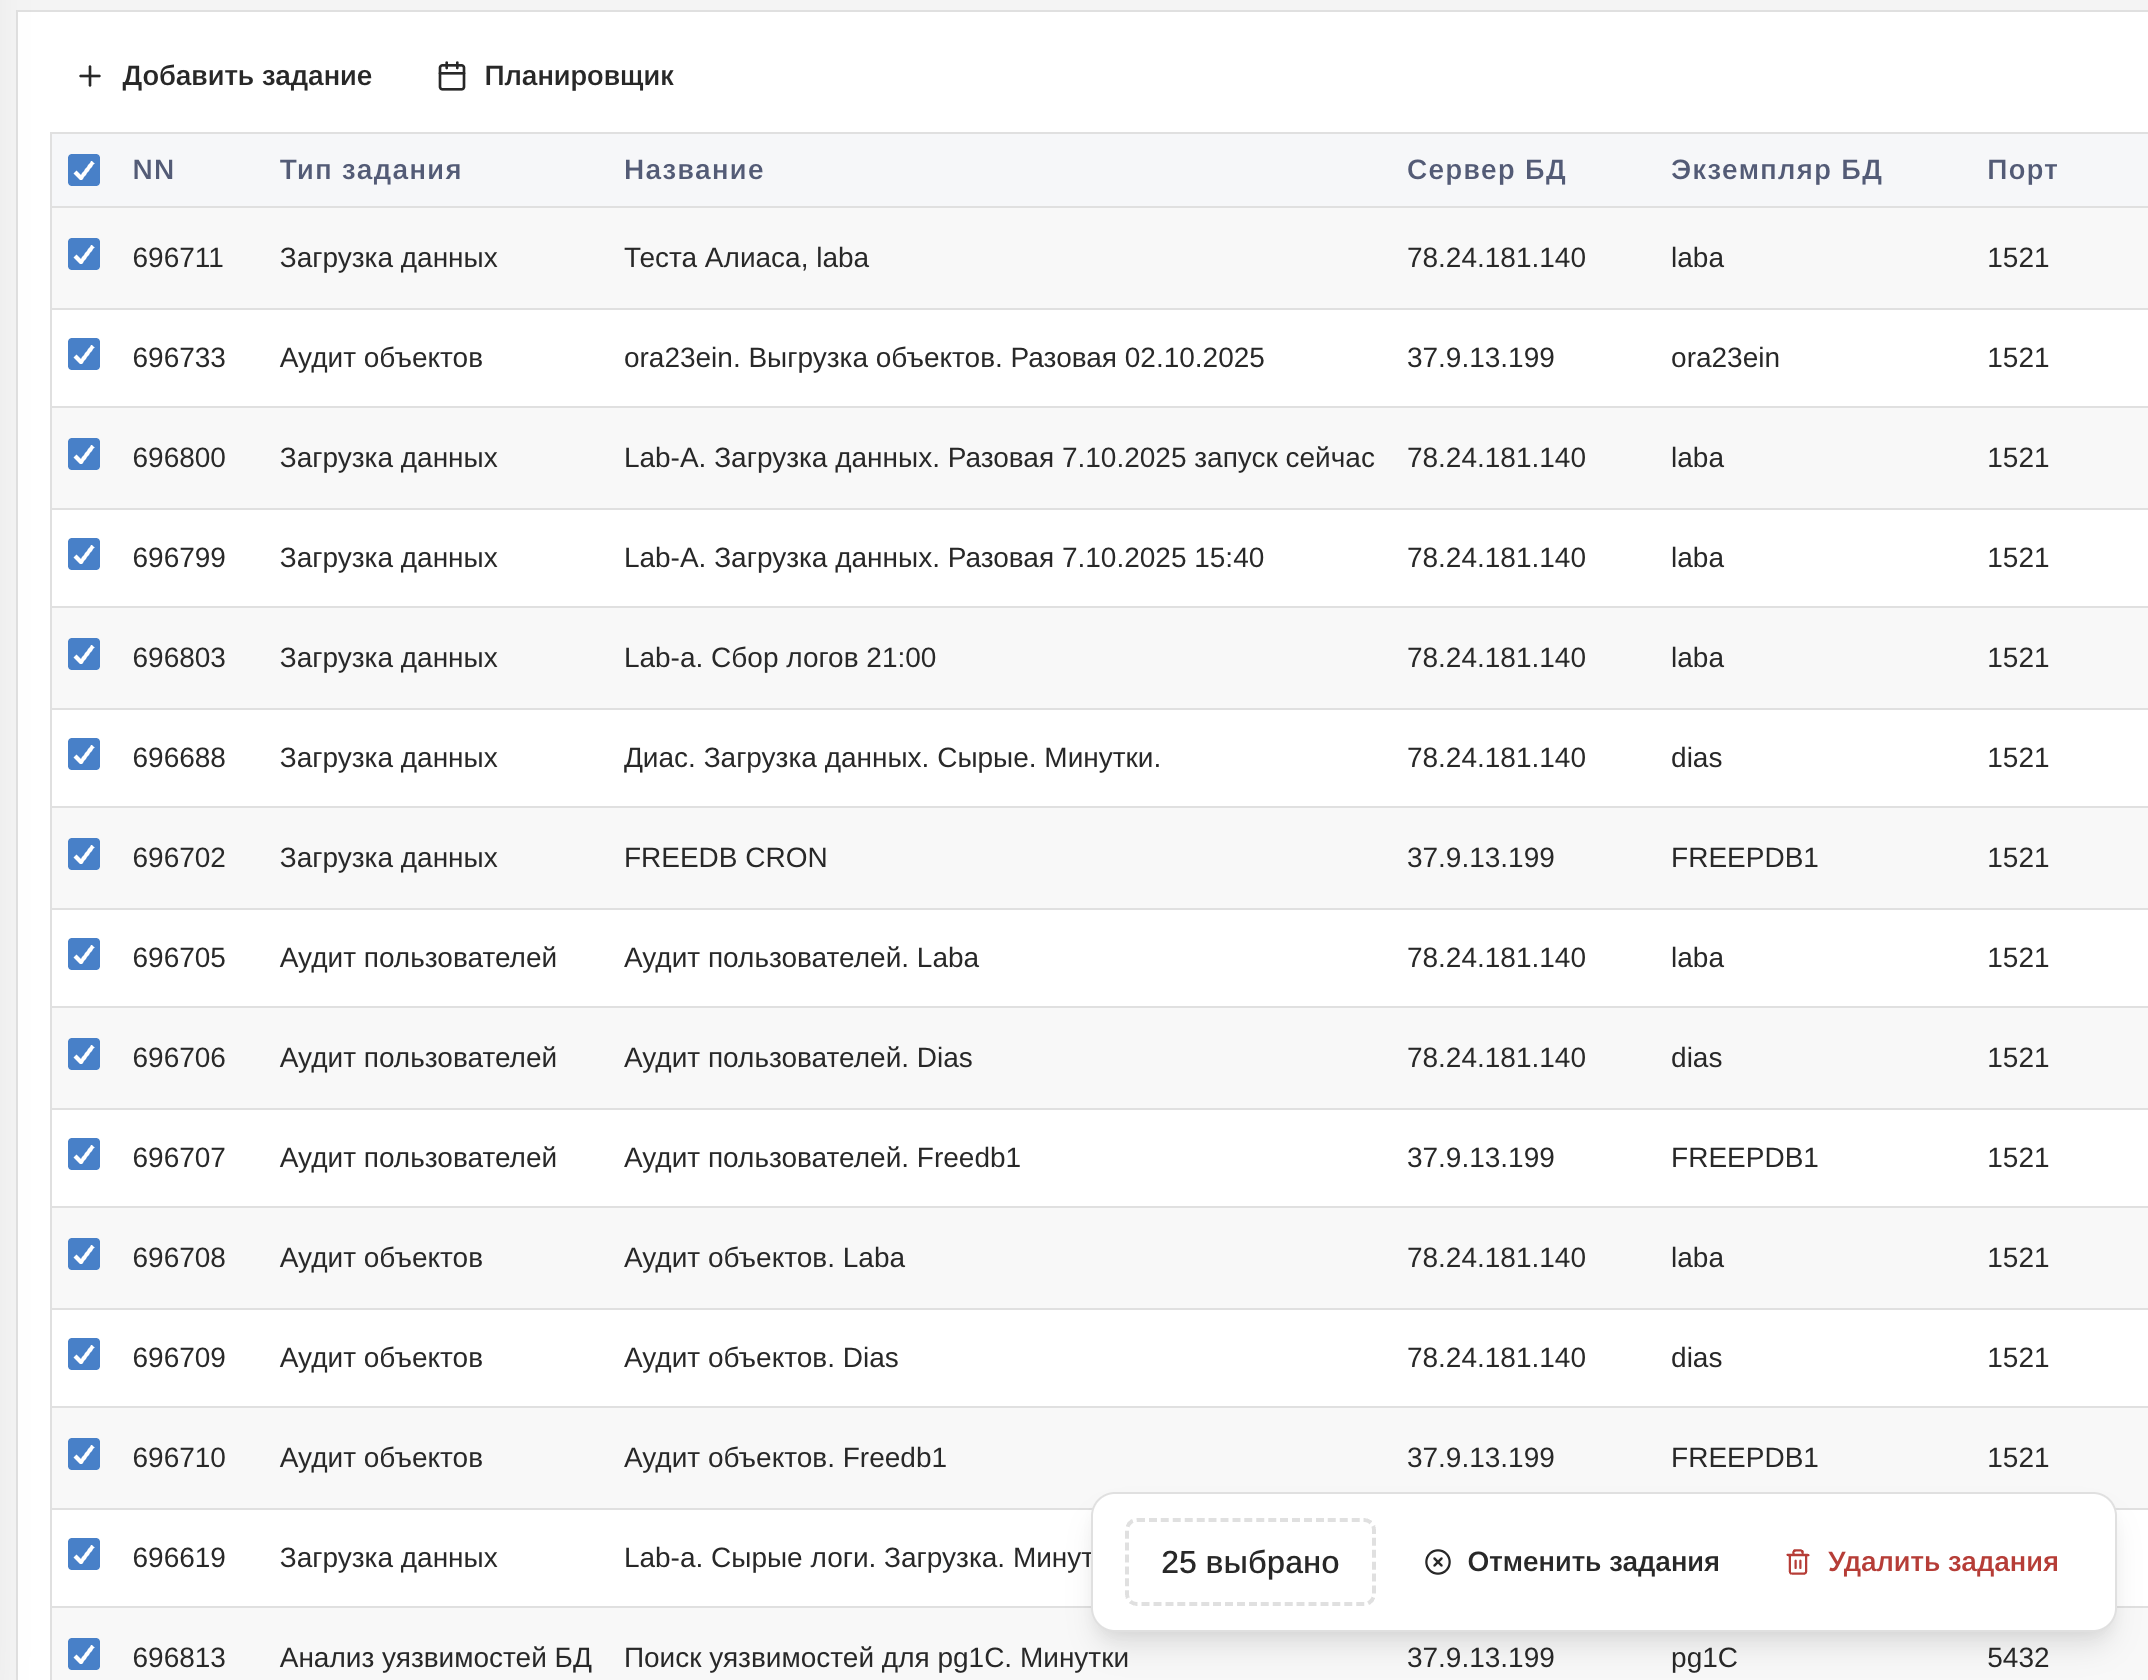
Task: Click the calendar icon for Планировщик
Action: [x=452, y=76]
